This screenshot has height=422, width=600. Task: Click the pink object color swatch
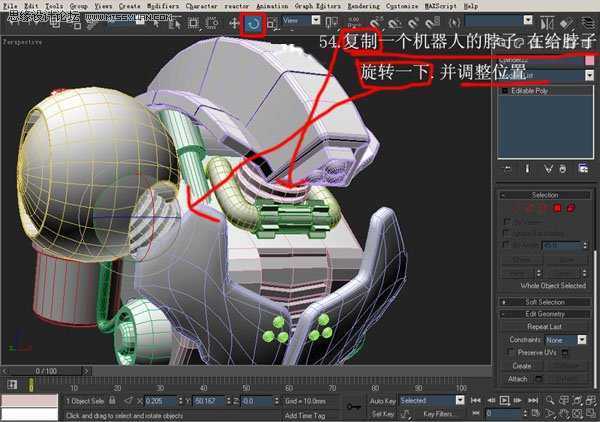[x=589, y=60]
